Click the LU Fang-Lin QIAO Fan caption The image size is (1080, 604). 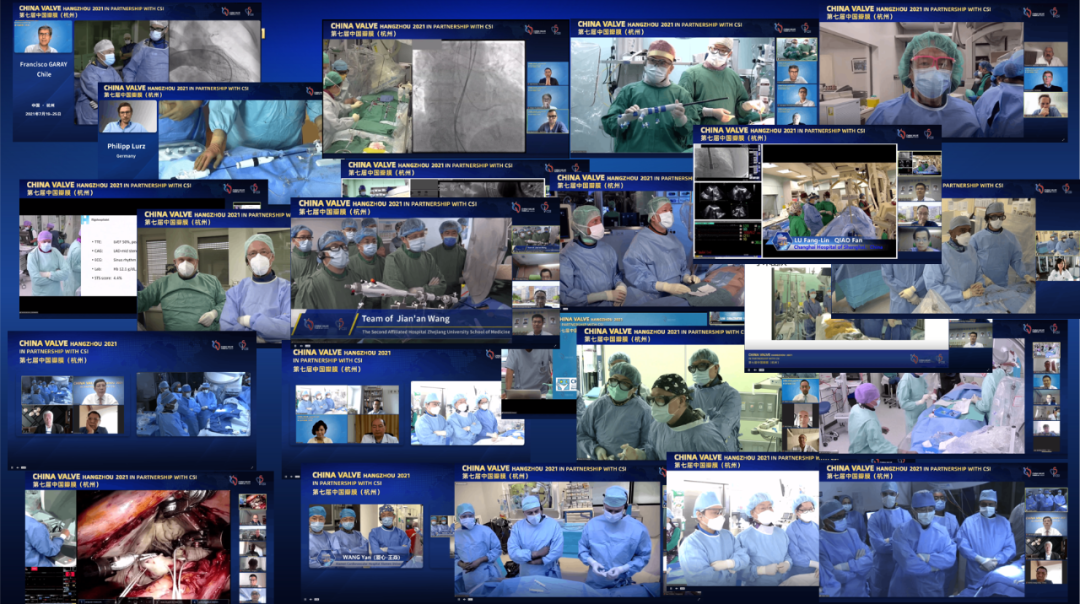tap(827, 242)
